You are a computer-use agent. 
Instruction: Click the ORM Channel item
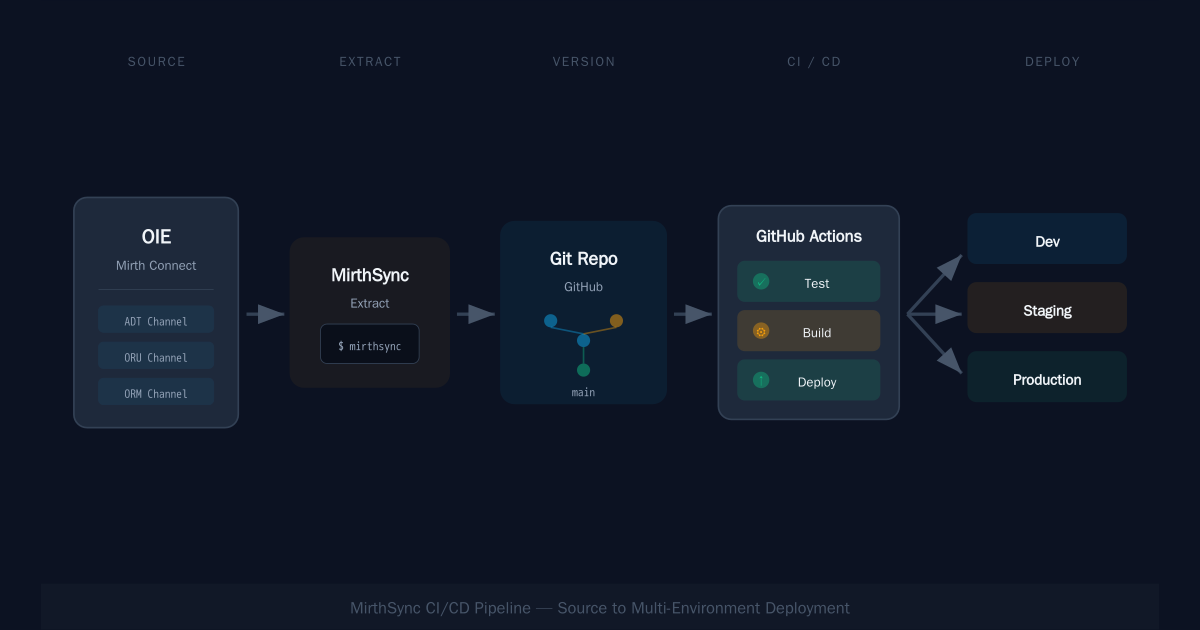pyautogui.click(x=156, y=392)
